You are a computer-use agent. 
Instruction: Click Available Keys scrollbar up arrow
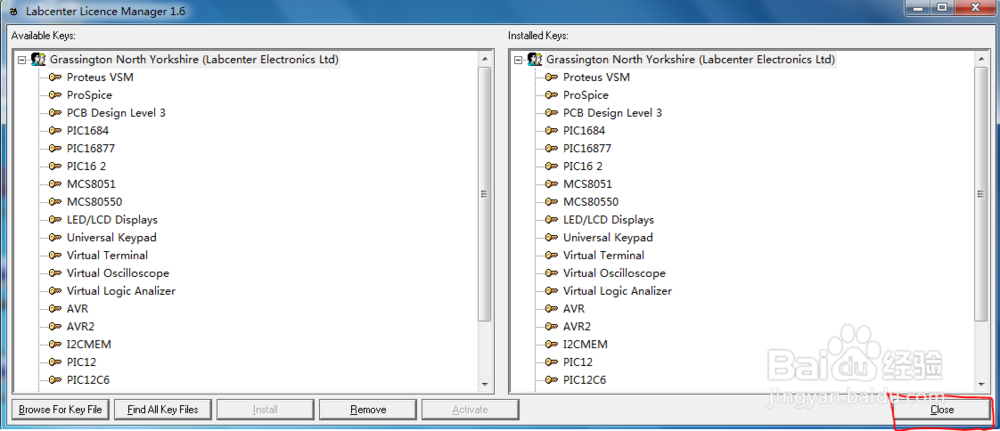(485, 59)
